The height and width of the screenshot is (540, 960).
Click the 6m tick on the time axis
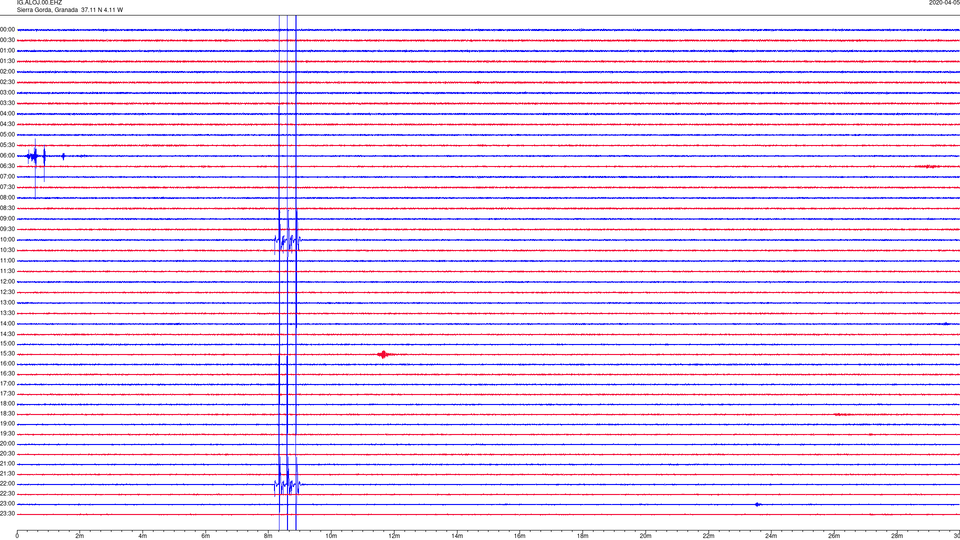(206, 536)
